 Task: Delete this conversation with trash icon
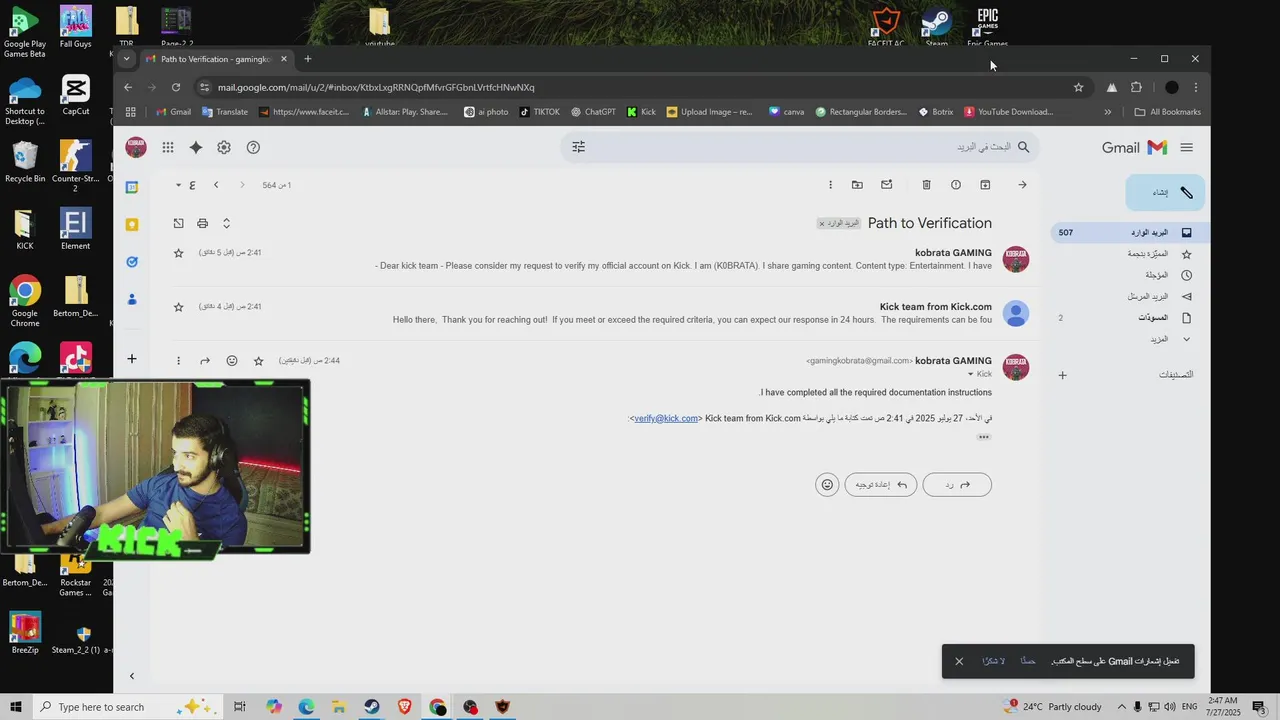(926, 185)
